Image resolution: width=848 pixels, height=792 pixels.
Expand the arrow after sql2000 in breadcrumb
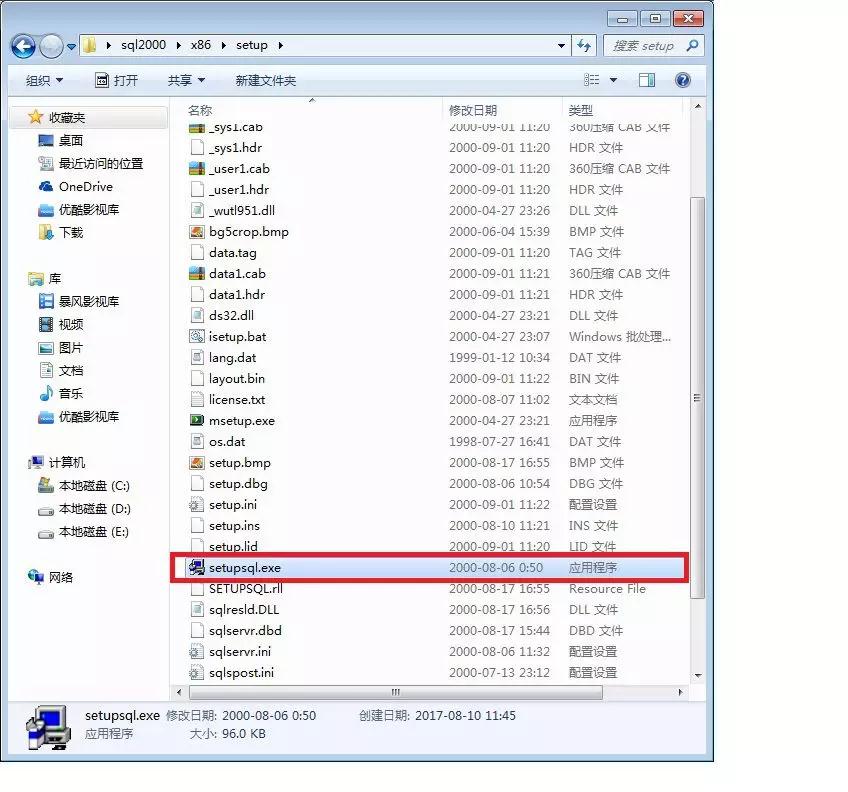click(178, 45)
